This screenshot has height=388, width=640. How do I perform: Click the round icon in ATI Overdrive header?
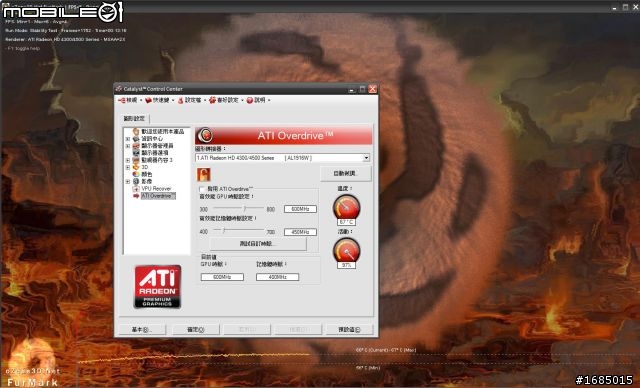coord(206,135)
